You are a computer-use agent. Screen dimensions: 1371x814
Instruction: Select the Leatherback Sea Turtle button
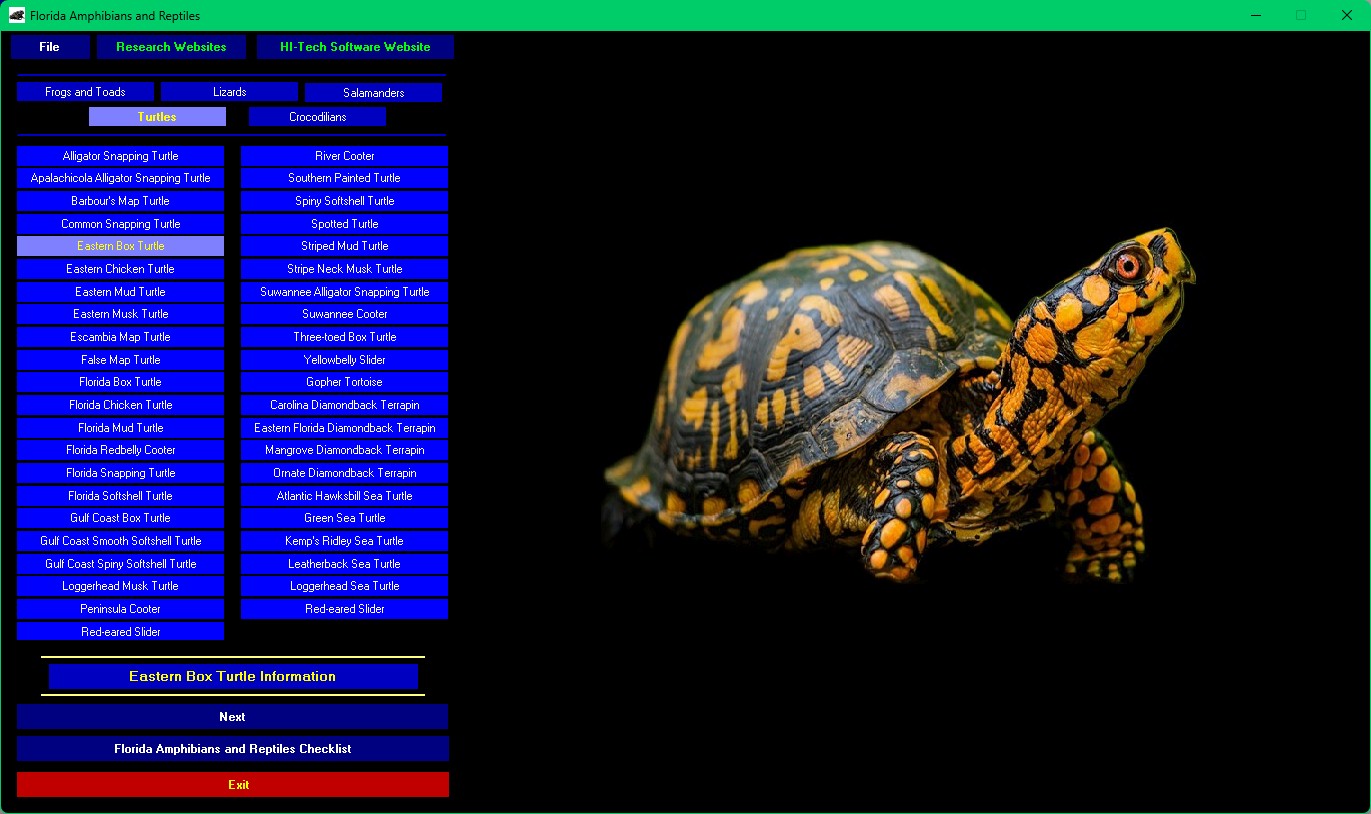(344, 564)
